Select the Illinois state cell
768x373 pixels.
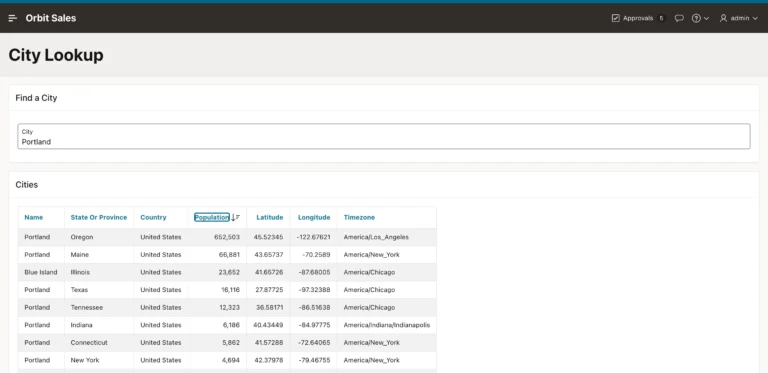coord(80,272)
